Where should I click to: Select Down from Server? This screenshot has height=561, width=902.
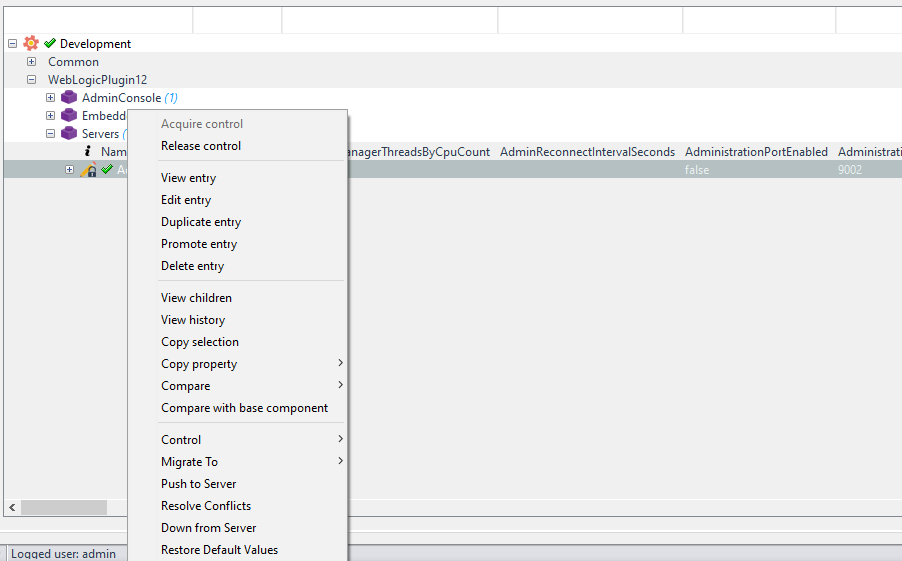pyautogui.click(x=238, y=527)
